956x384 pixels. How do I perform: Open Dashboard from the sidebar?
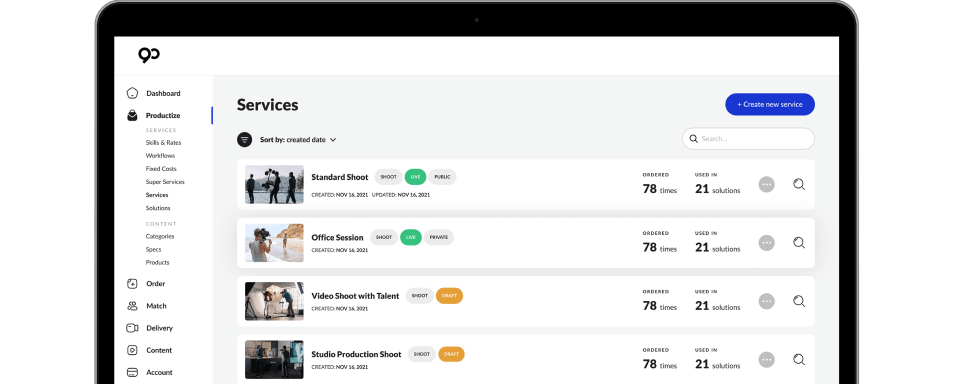(163, 93)
